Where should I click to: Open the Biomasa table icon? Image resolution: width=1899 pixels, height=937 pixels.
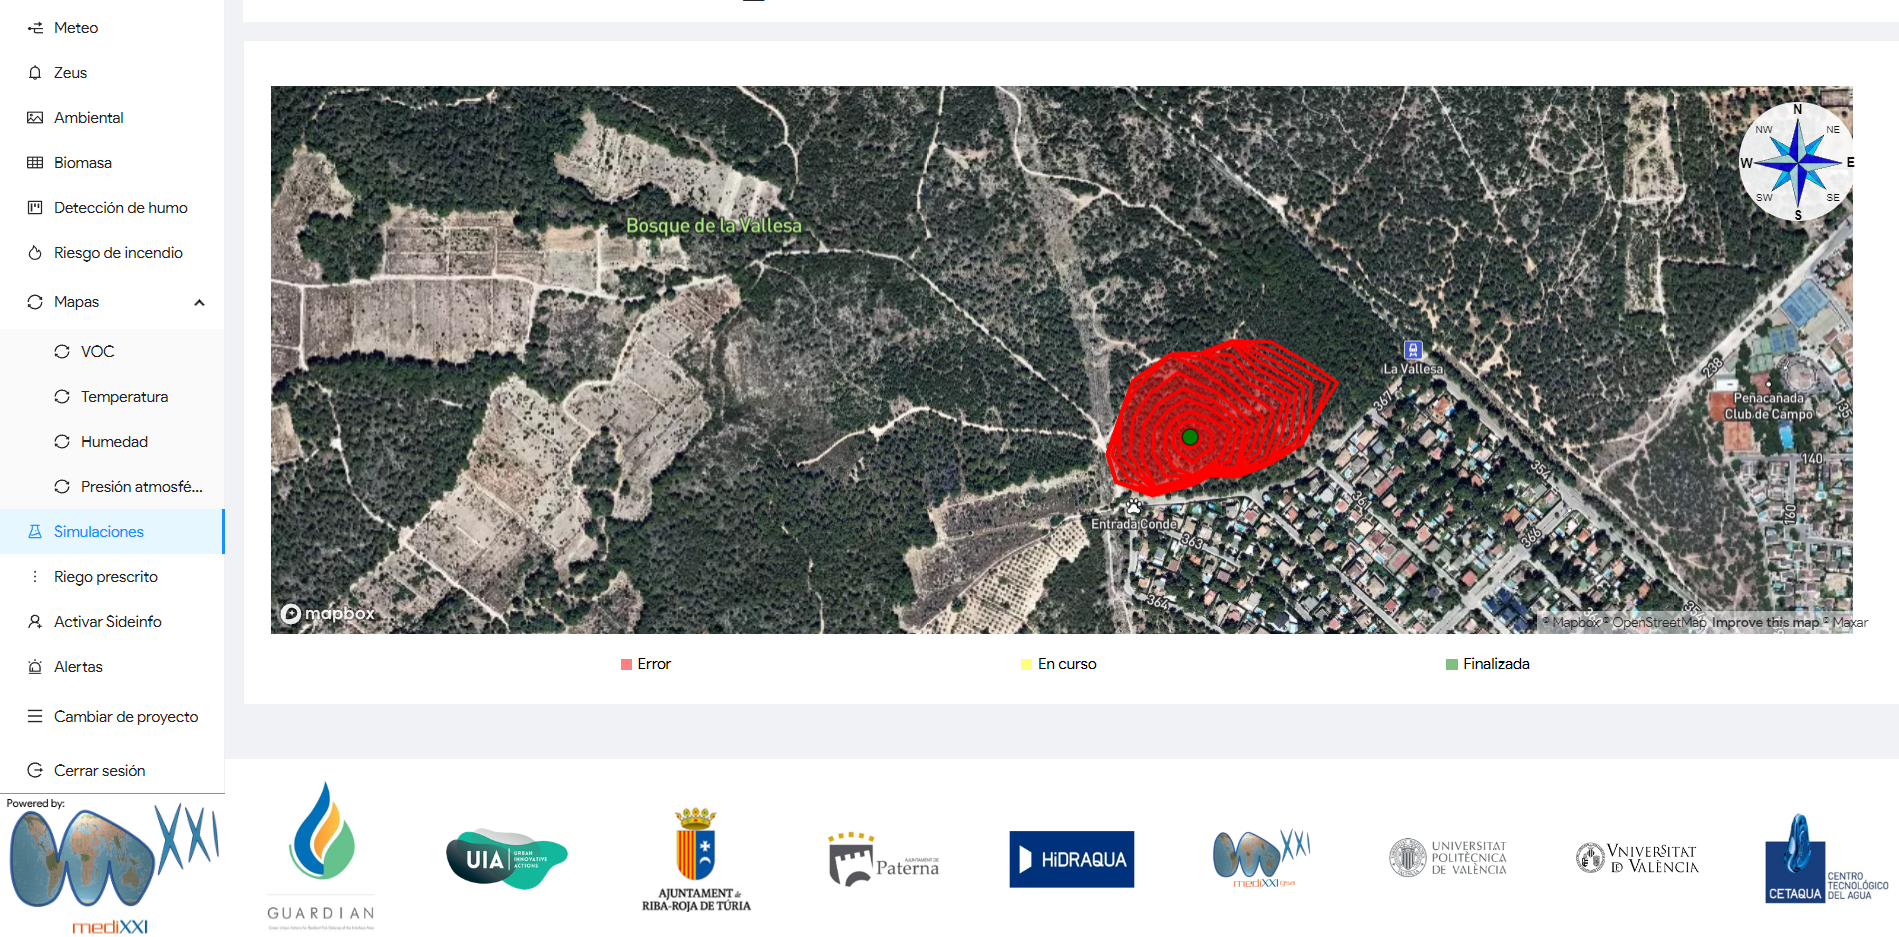coord(35,163)
